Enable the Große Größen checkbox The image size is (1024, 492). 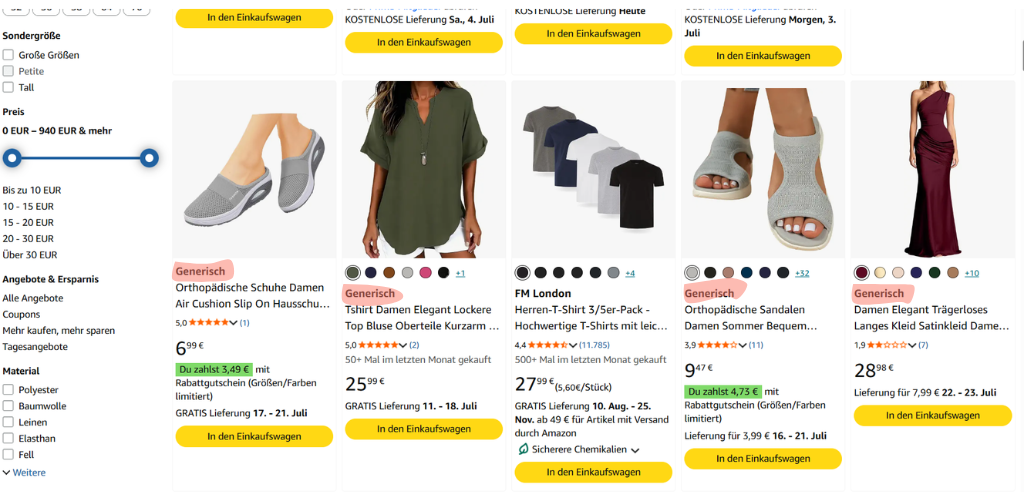pos(8,55)
